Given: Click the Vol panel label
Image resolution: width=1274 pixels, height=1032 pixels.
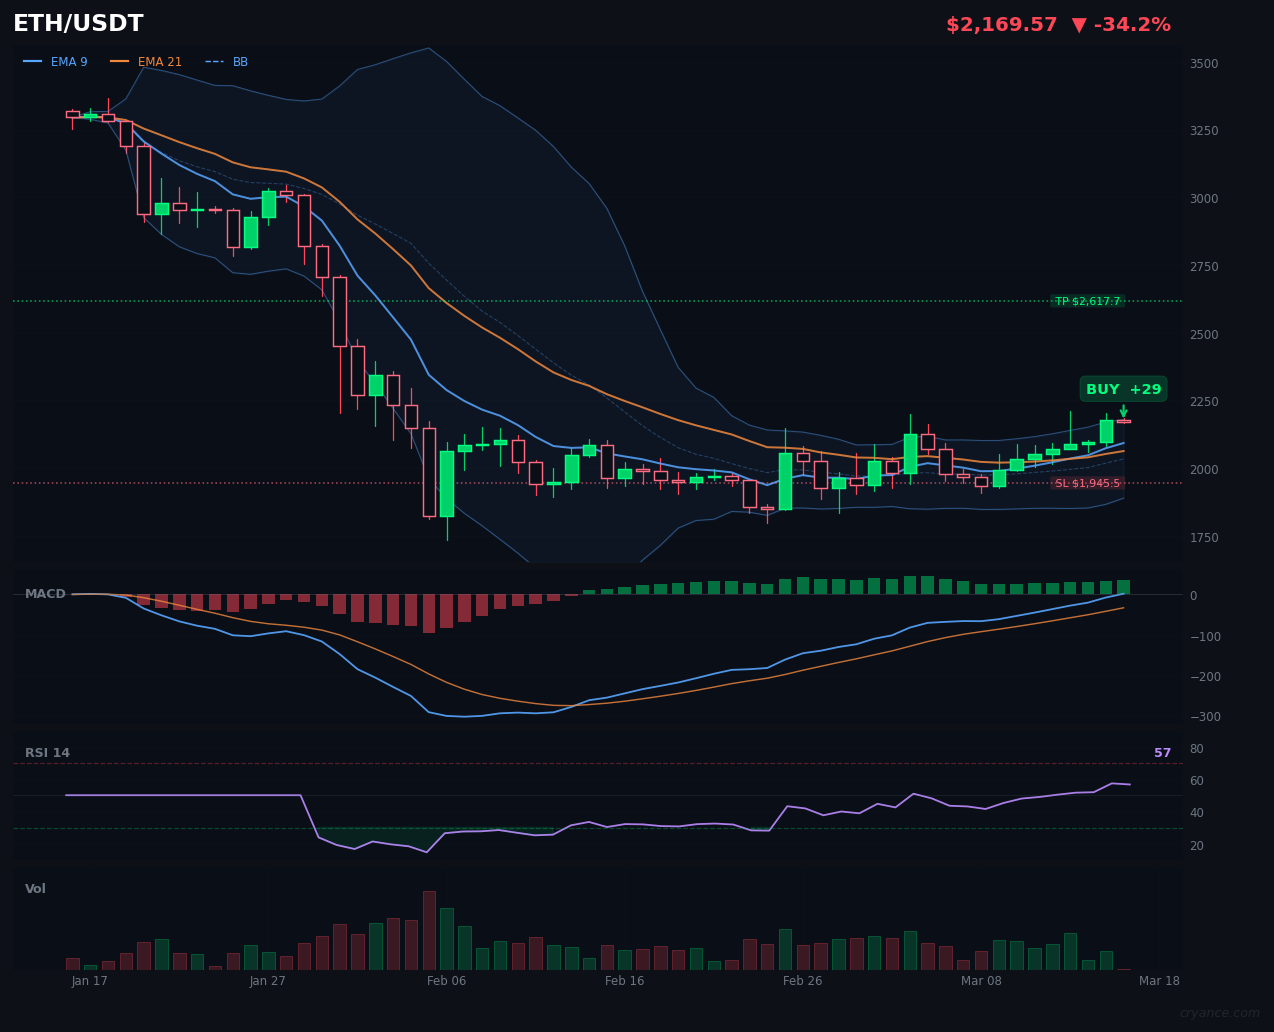Looking at the screenshot, I should coord(35,888).
